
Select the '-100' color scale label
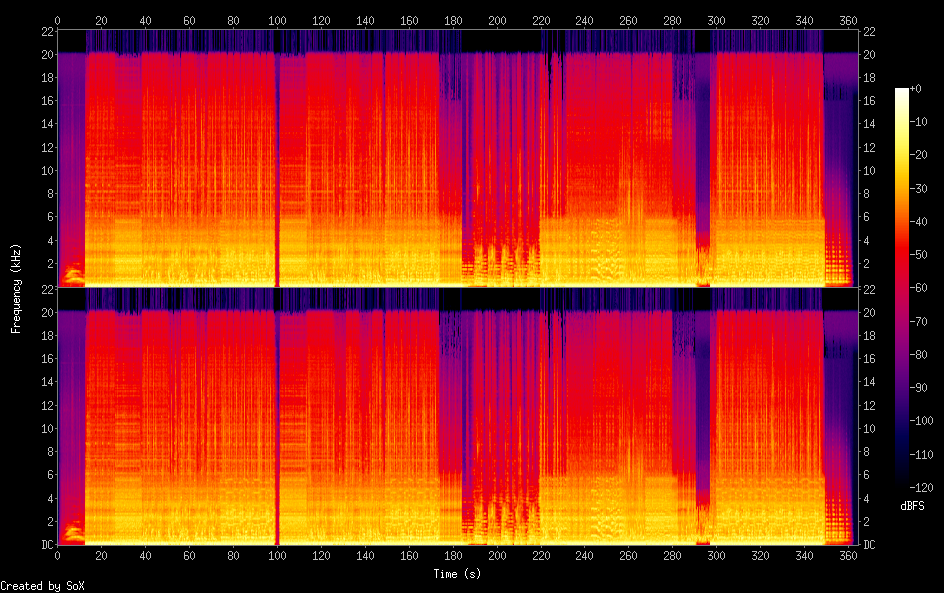pyautogui.click(x=921, y=421)
